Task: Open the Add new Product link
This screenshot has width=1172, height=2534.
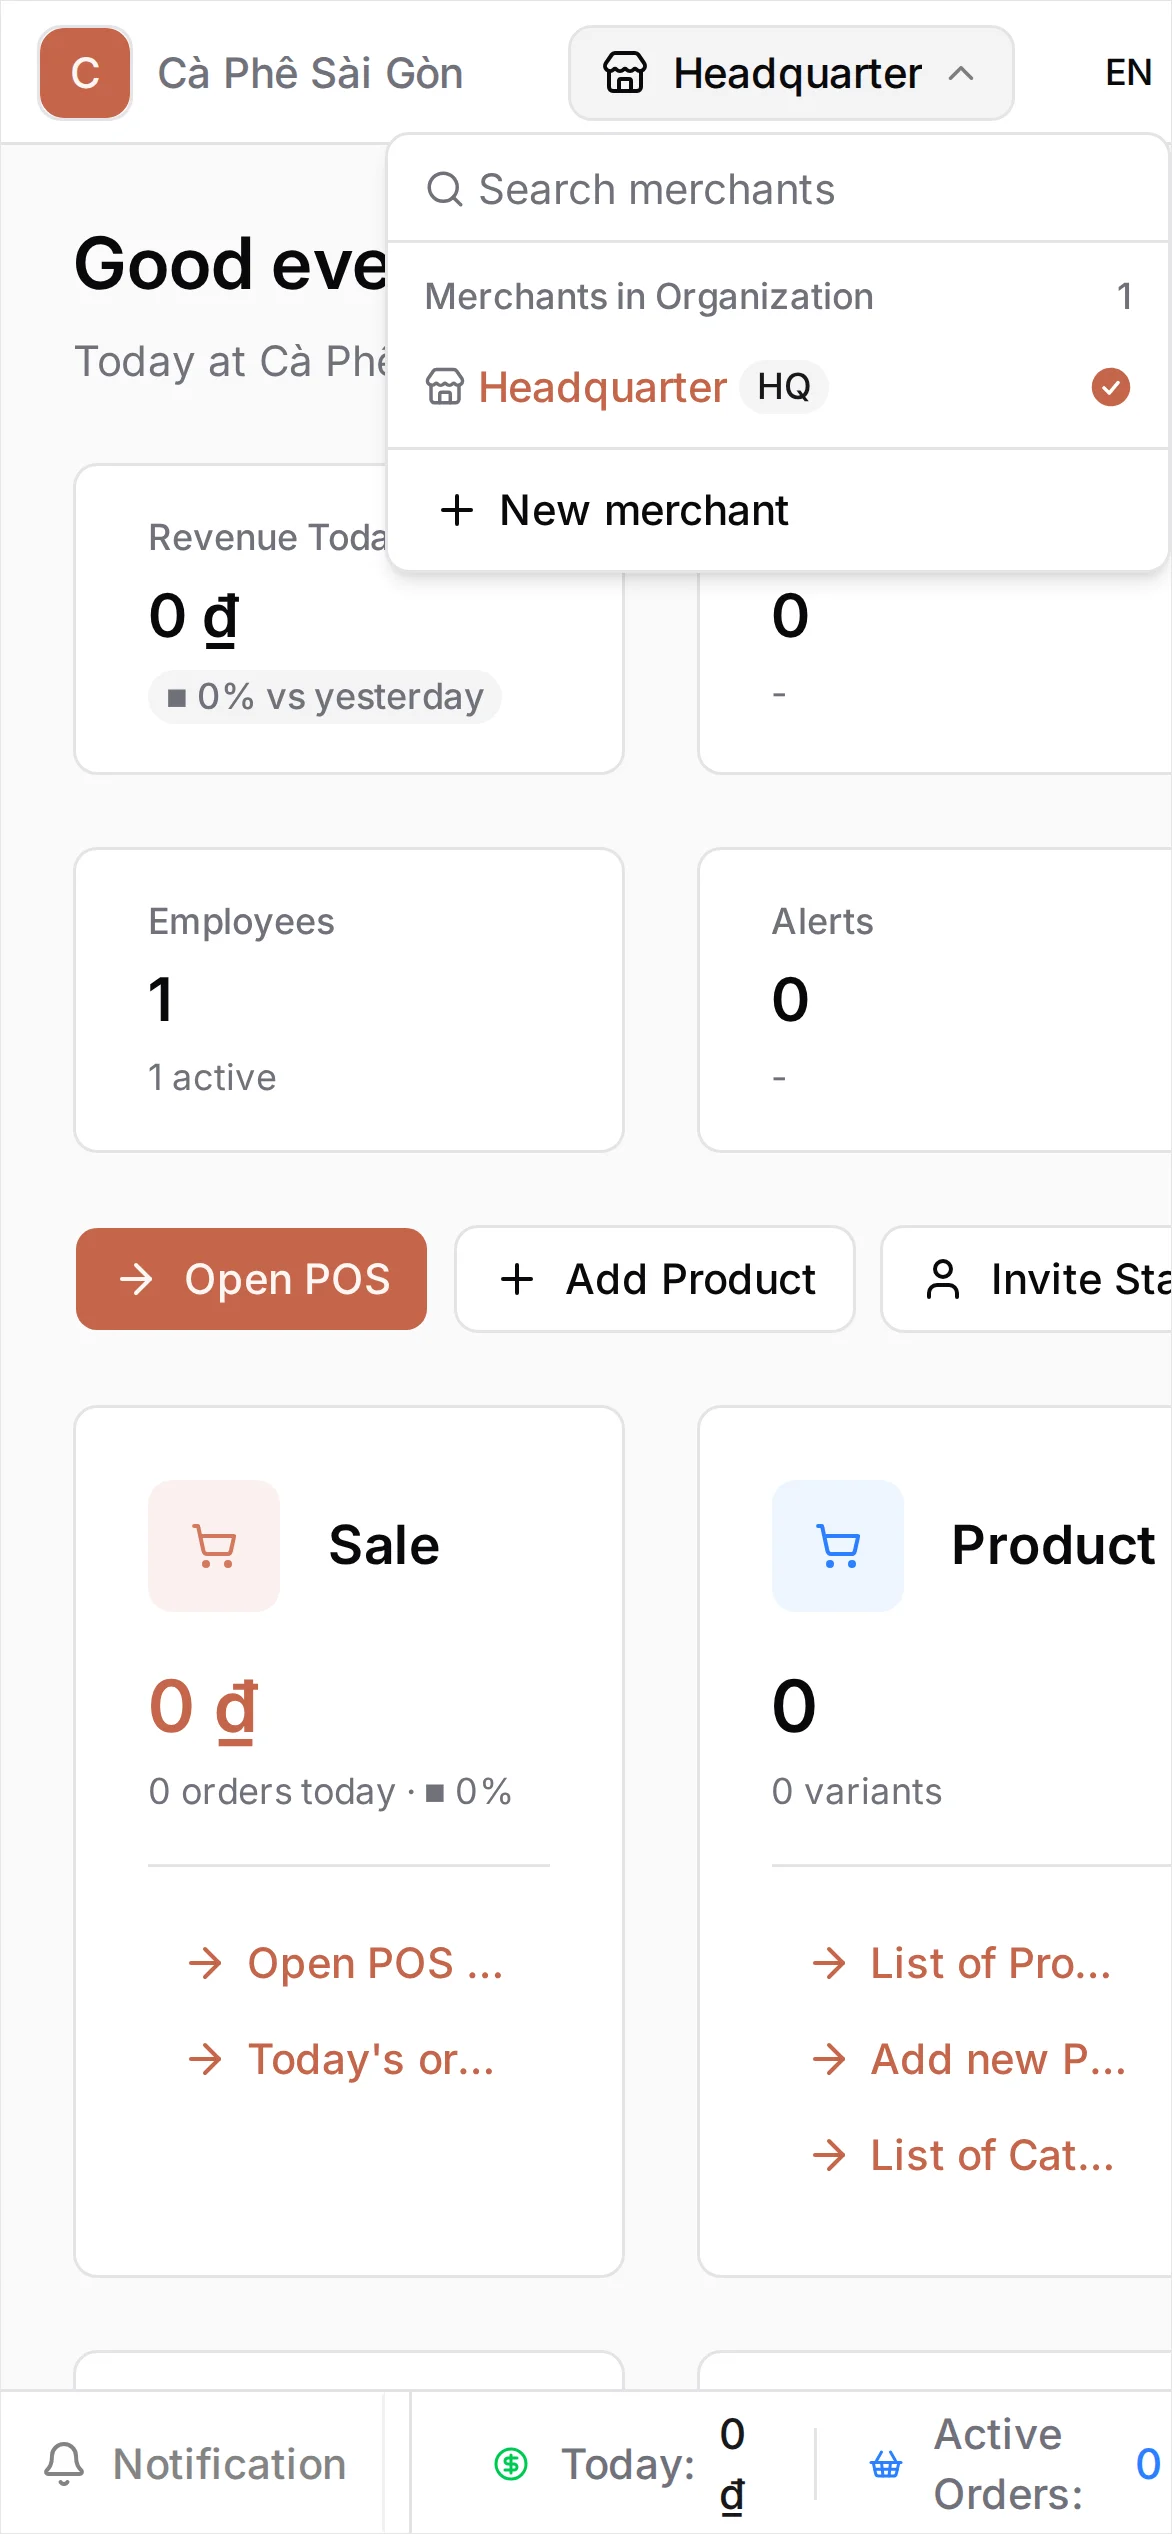Action: coord(968,2059)
